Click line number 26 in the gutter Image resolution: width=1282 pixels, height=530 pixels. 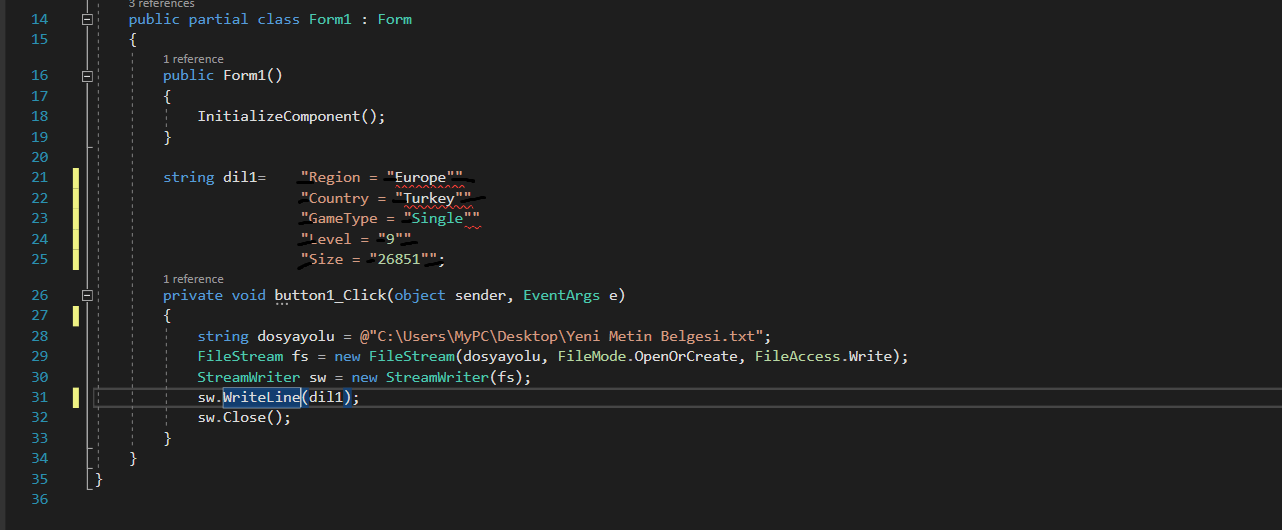click(40, 295)
